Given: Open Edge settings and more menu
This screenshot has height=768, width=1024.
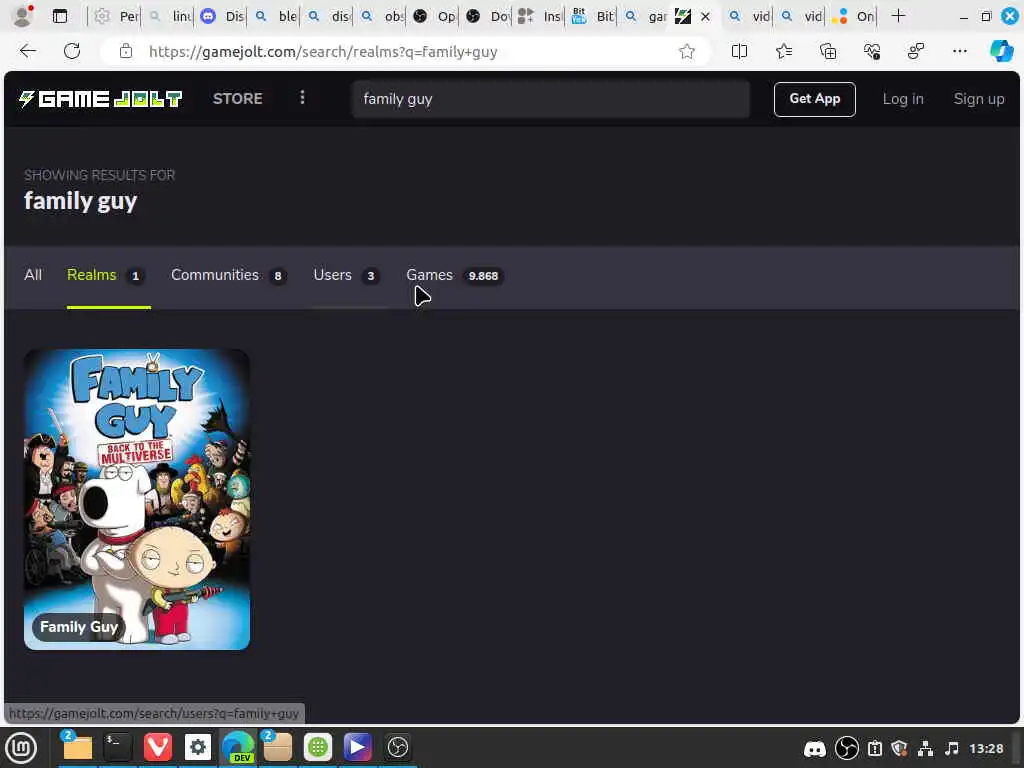Looking at the screenshot, I should [x=959, y=51].
